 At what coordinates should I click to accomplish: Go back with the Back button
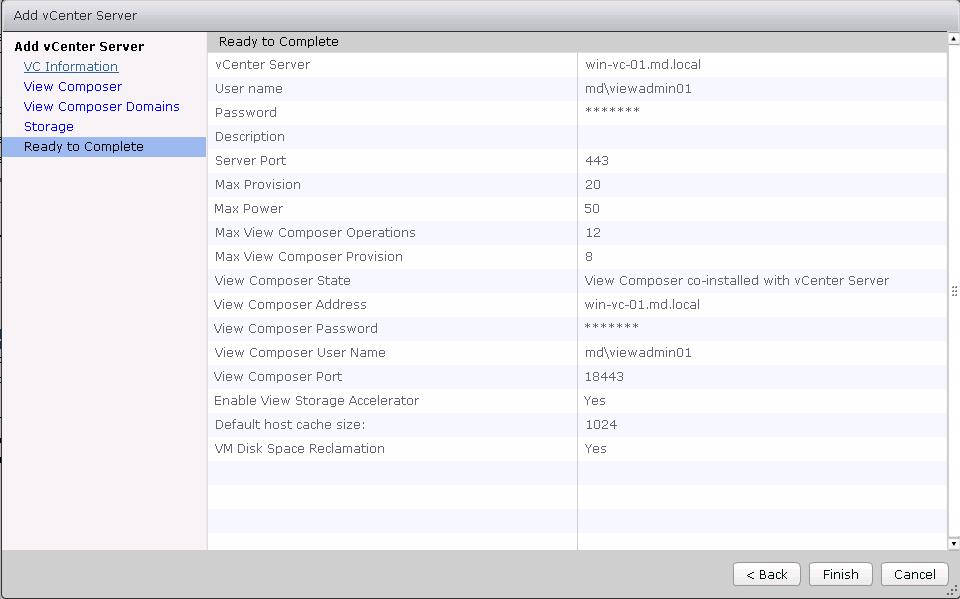click(x=766, y=574)
